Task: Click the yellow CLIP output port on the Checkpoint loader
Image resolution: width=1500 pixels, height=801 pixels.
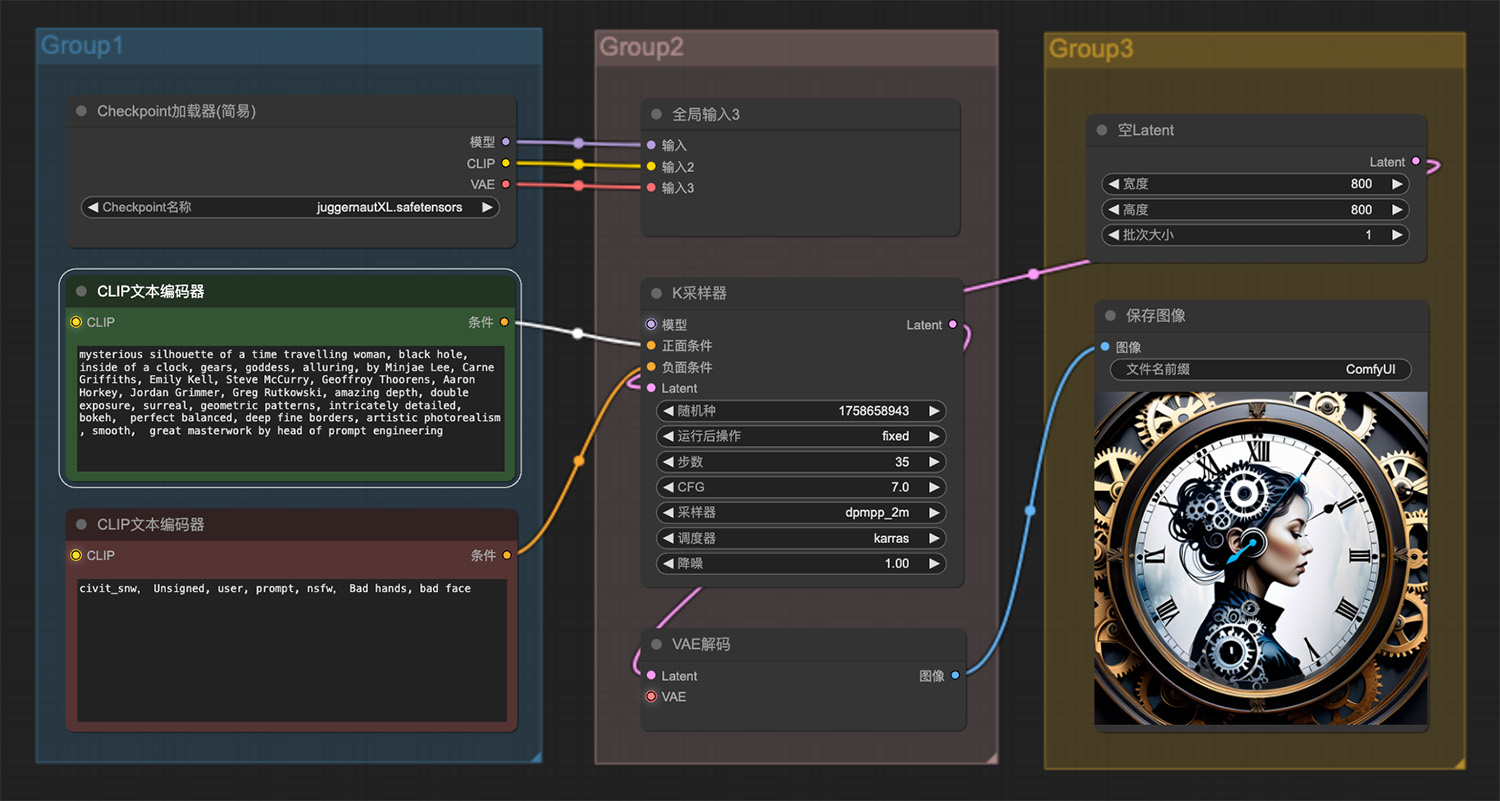Action: click(x=506, y=163)
